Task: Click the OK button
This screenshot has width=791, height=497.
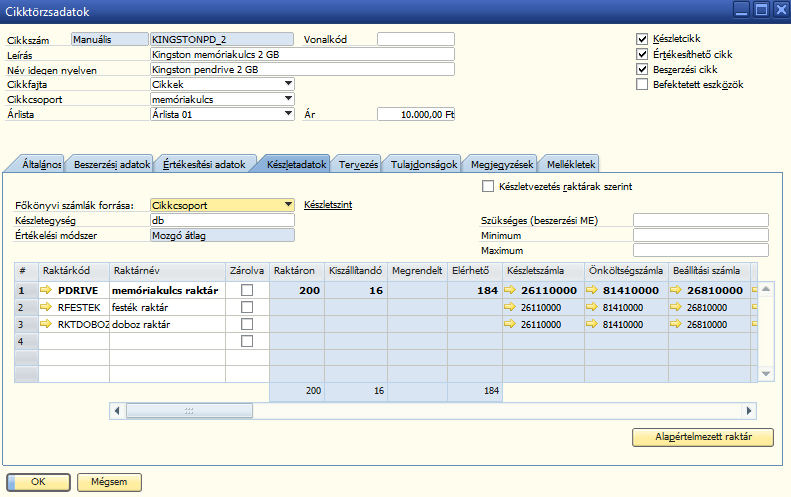Action: click(38, 482)
